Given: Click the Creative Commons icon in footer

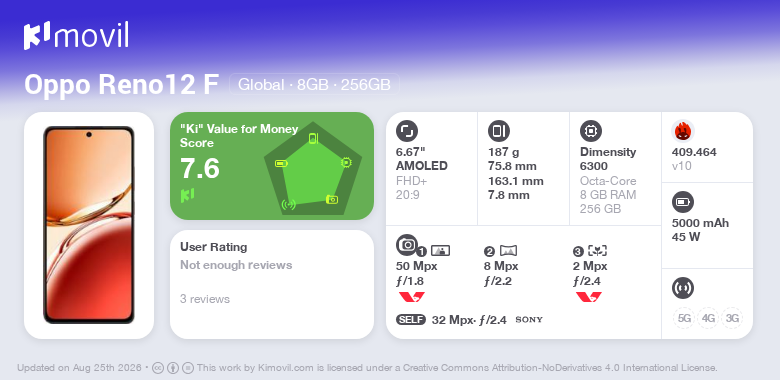Looking at the screenshot, I should point(158,368).
